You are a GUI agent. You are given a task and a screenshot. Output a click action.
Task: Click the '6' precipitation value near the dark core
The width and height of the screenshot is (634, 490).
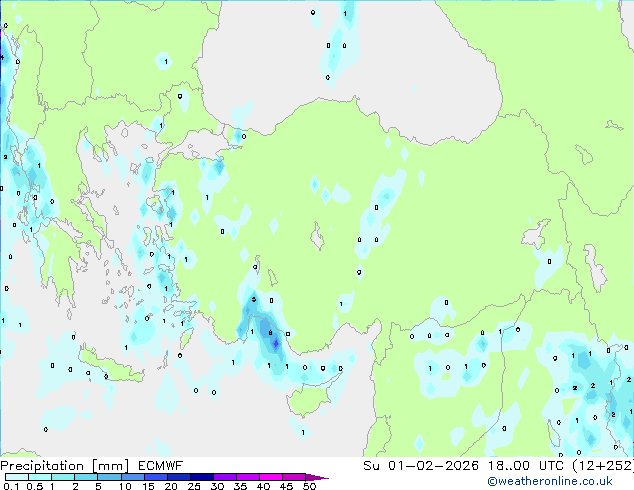271,333
